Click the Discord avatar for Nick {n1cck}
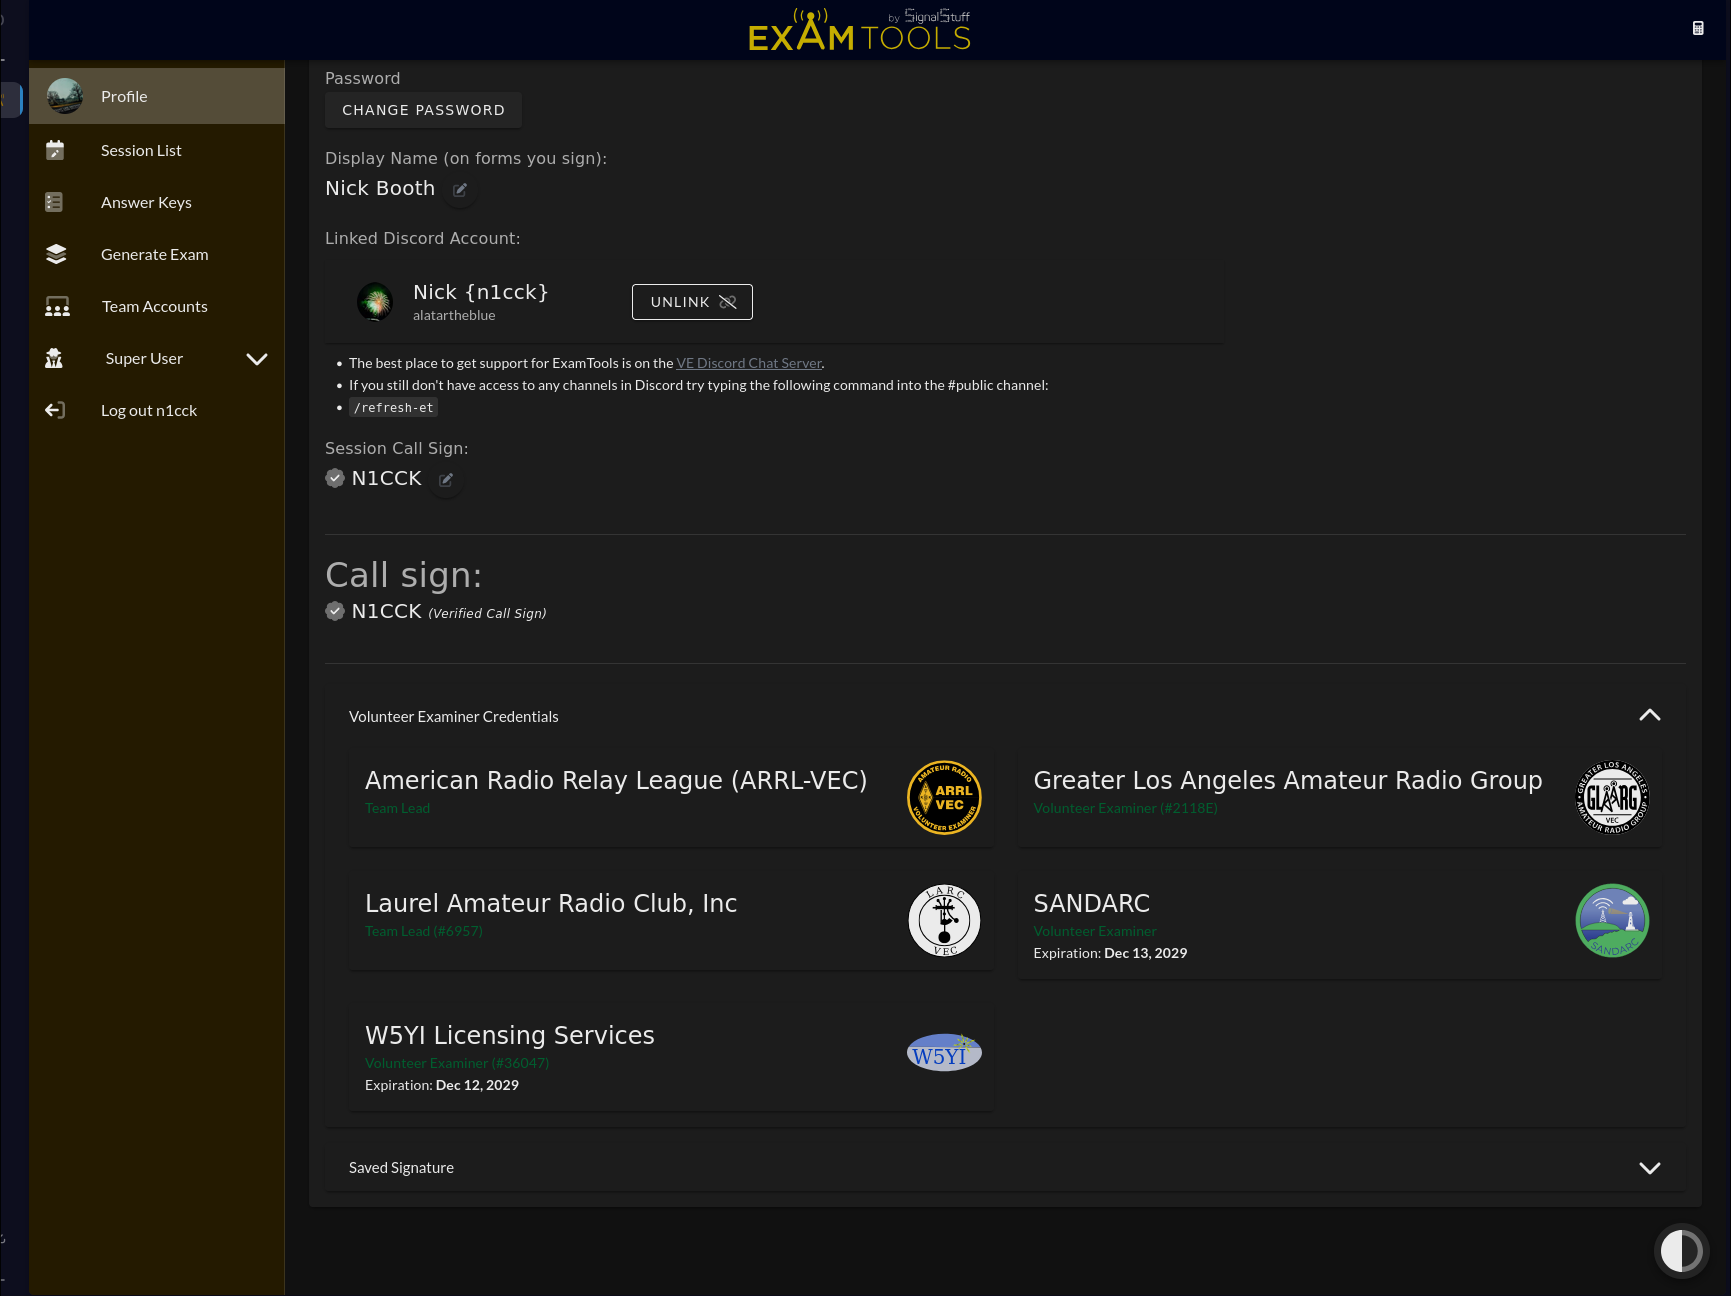The image size is (1731, 1296). [x=376, y=301]
